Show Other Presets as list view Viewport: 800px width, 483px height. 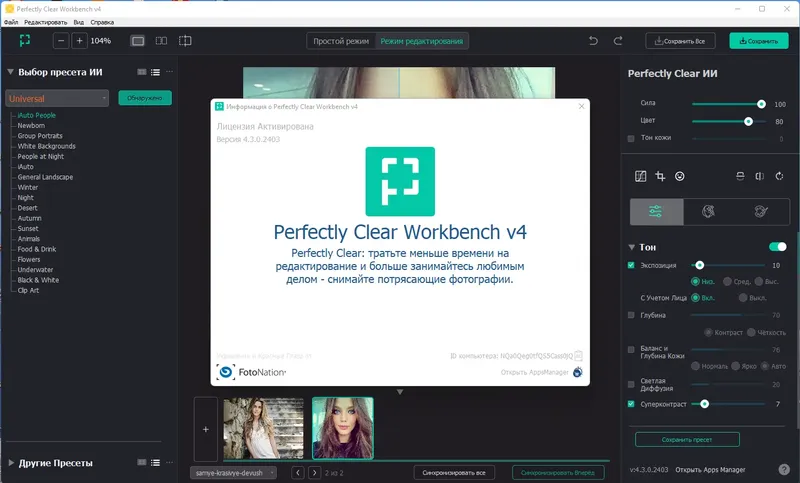click(155, 463)
